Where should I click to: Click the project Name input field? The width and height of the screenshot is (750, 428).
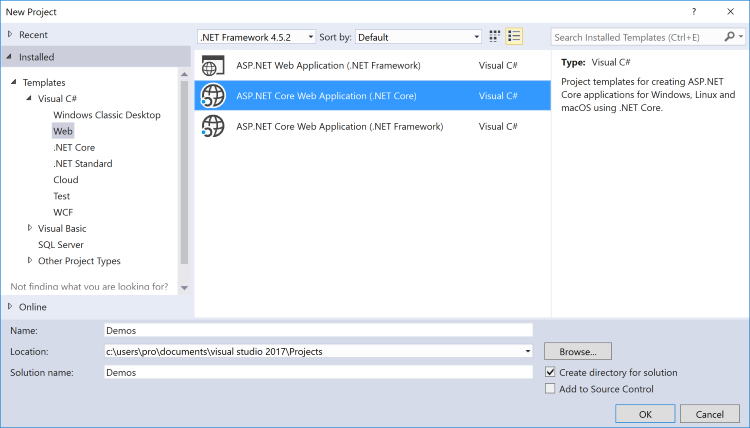318,329
